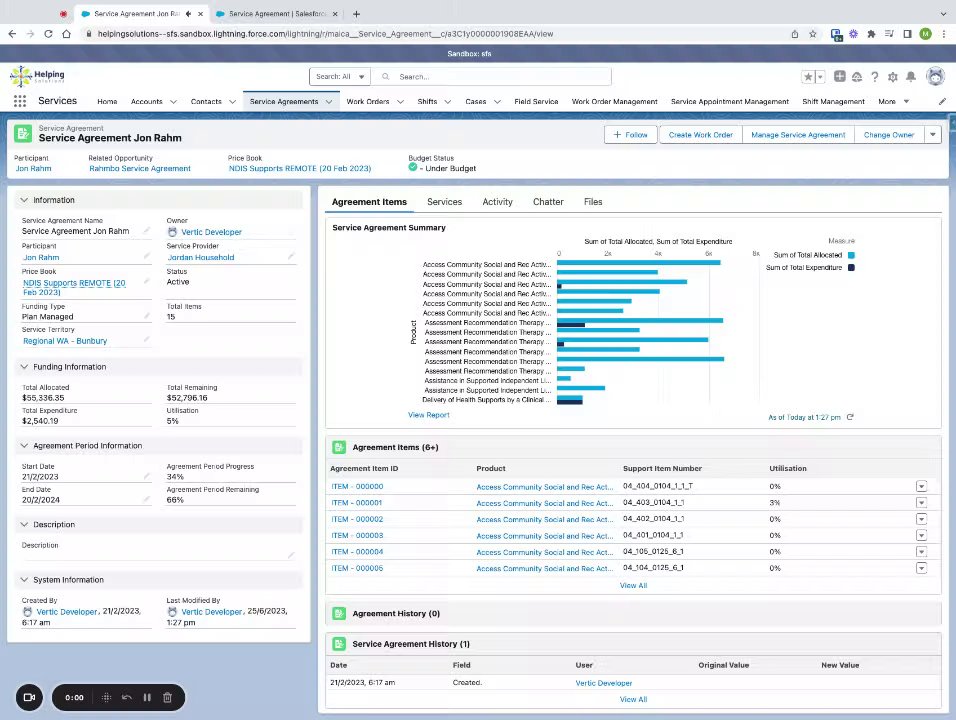Click the browser share icon

pyautogui.click(x=794, y=34)
